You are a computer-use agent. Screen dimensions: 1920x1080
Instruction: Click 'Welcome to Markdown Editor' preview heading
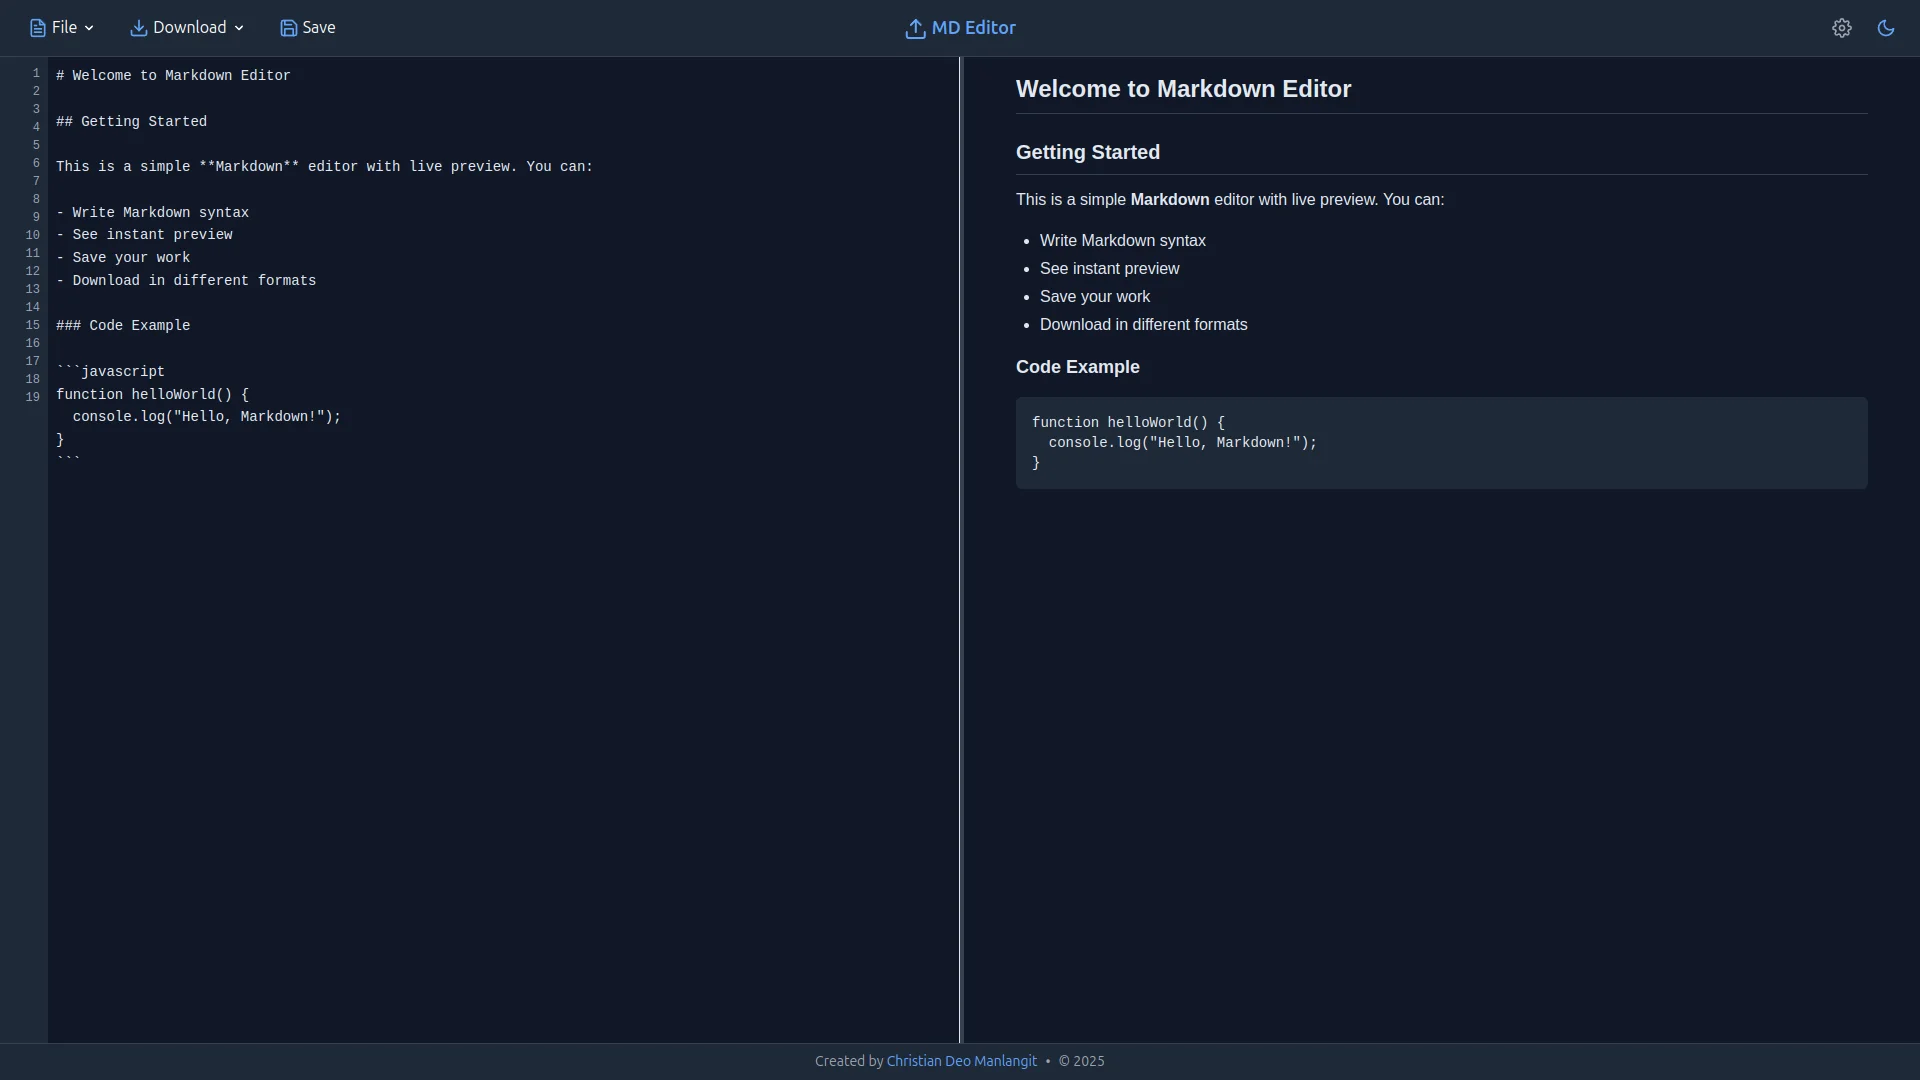coord(1183,89)
